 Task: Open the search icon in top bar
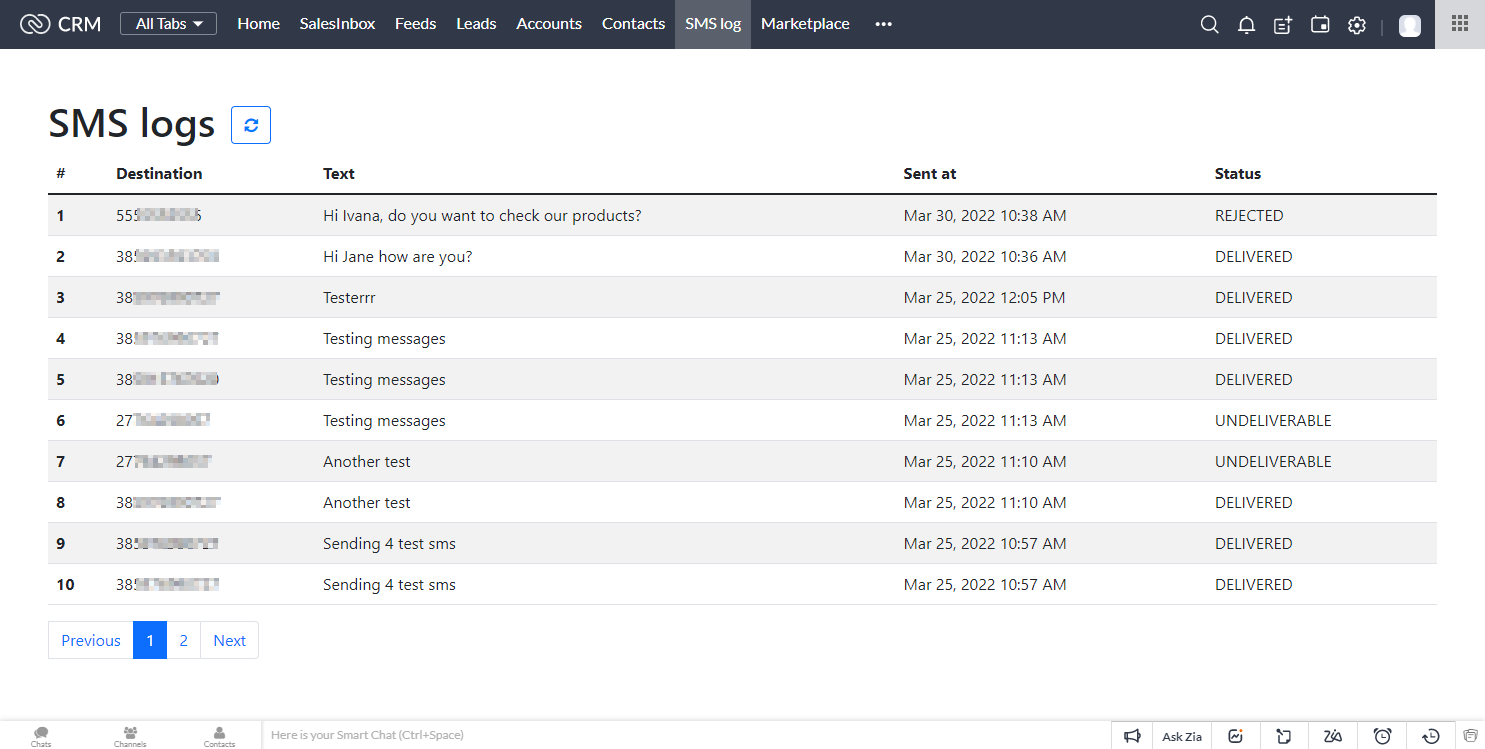point(1209,25)
